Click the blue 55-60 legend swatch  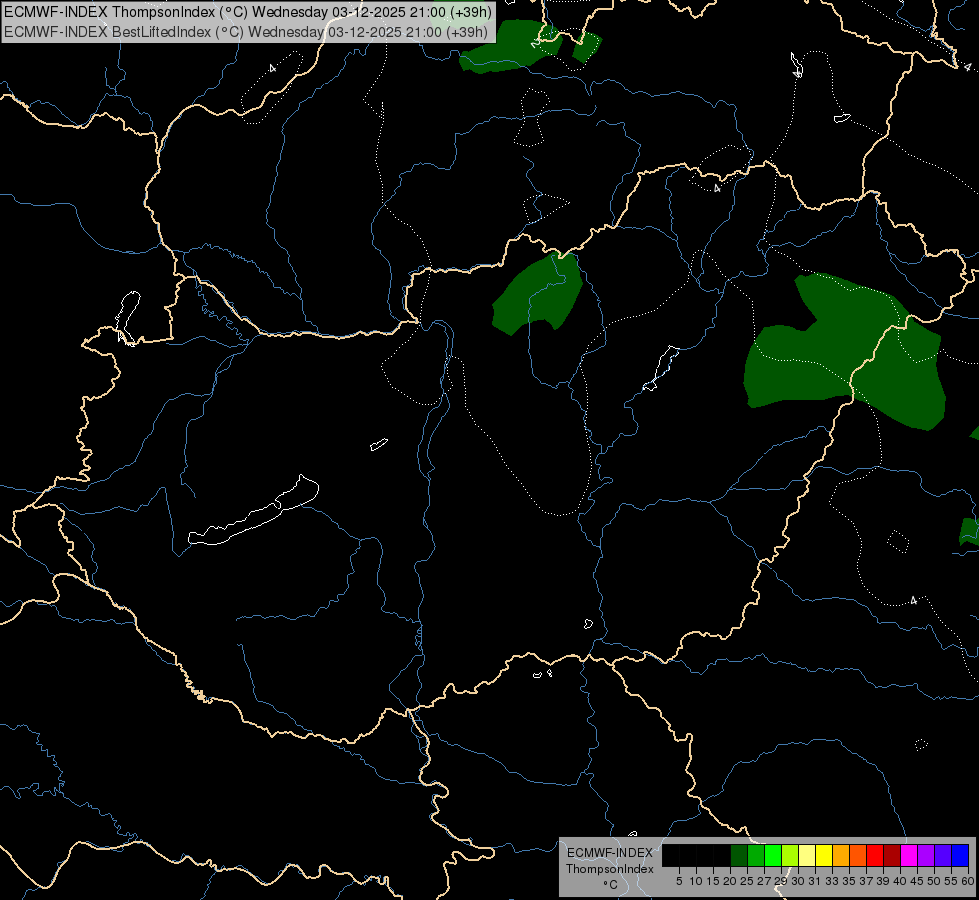point(960,855)
